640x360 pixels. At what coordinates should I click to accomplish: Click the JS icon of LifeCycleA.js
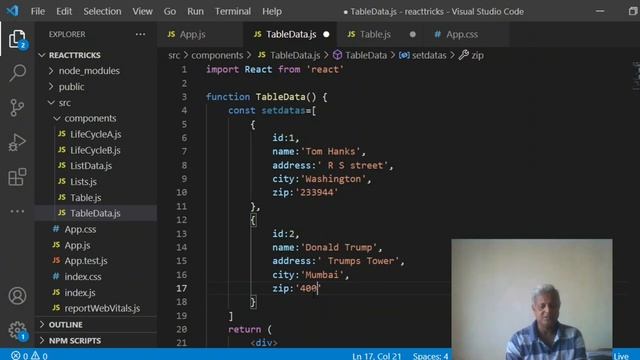tap(62, 134)
